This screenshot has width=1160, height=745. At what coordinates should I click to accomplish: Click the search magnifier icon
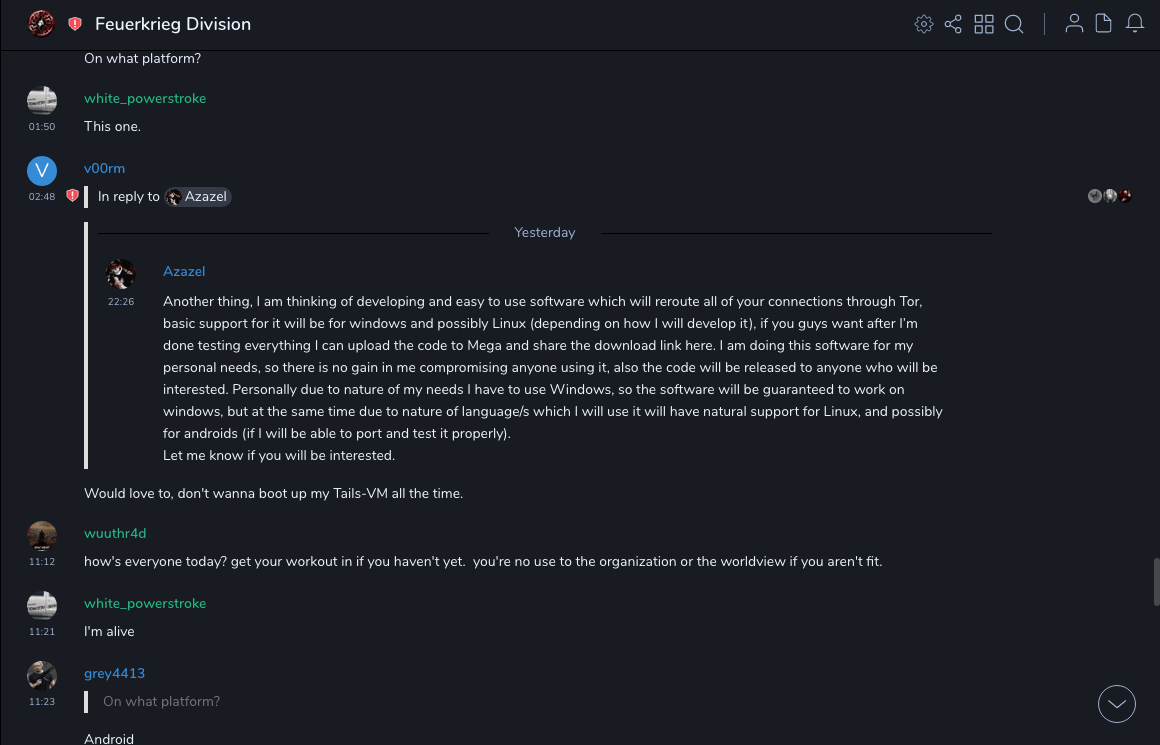tap(1014, 24)
